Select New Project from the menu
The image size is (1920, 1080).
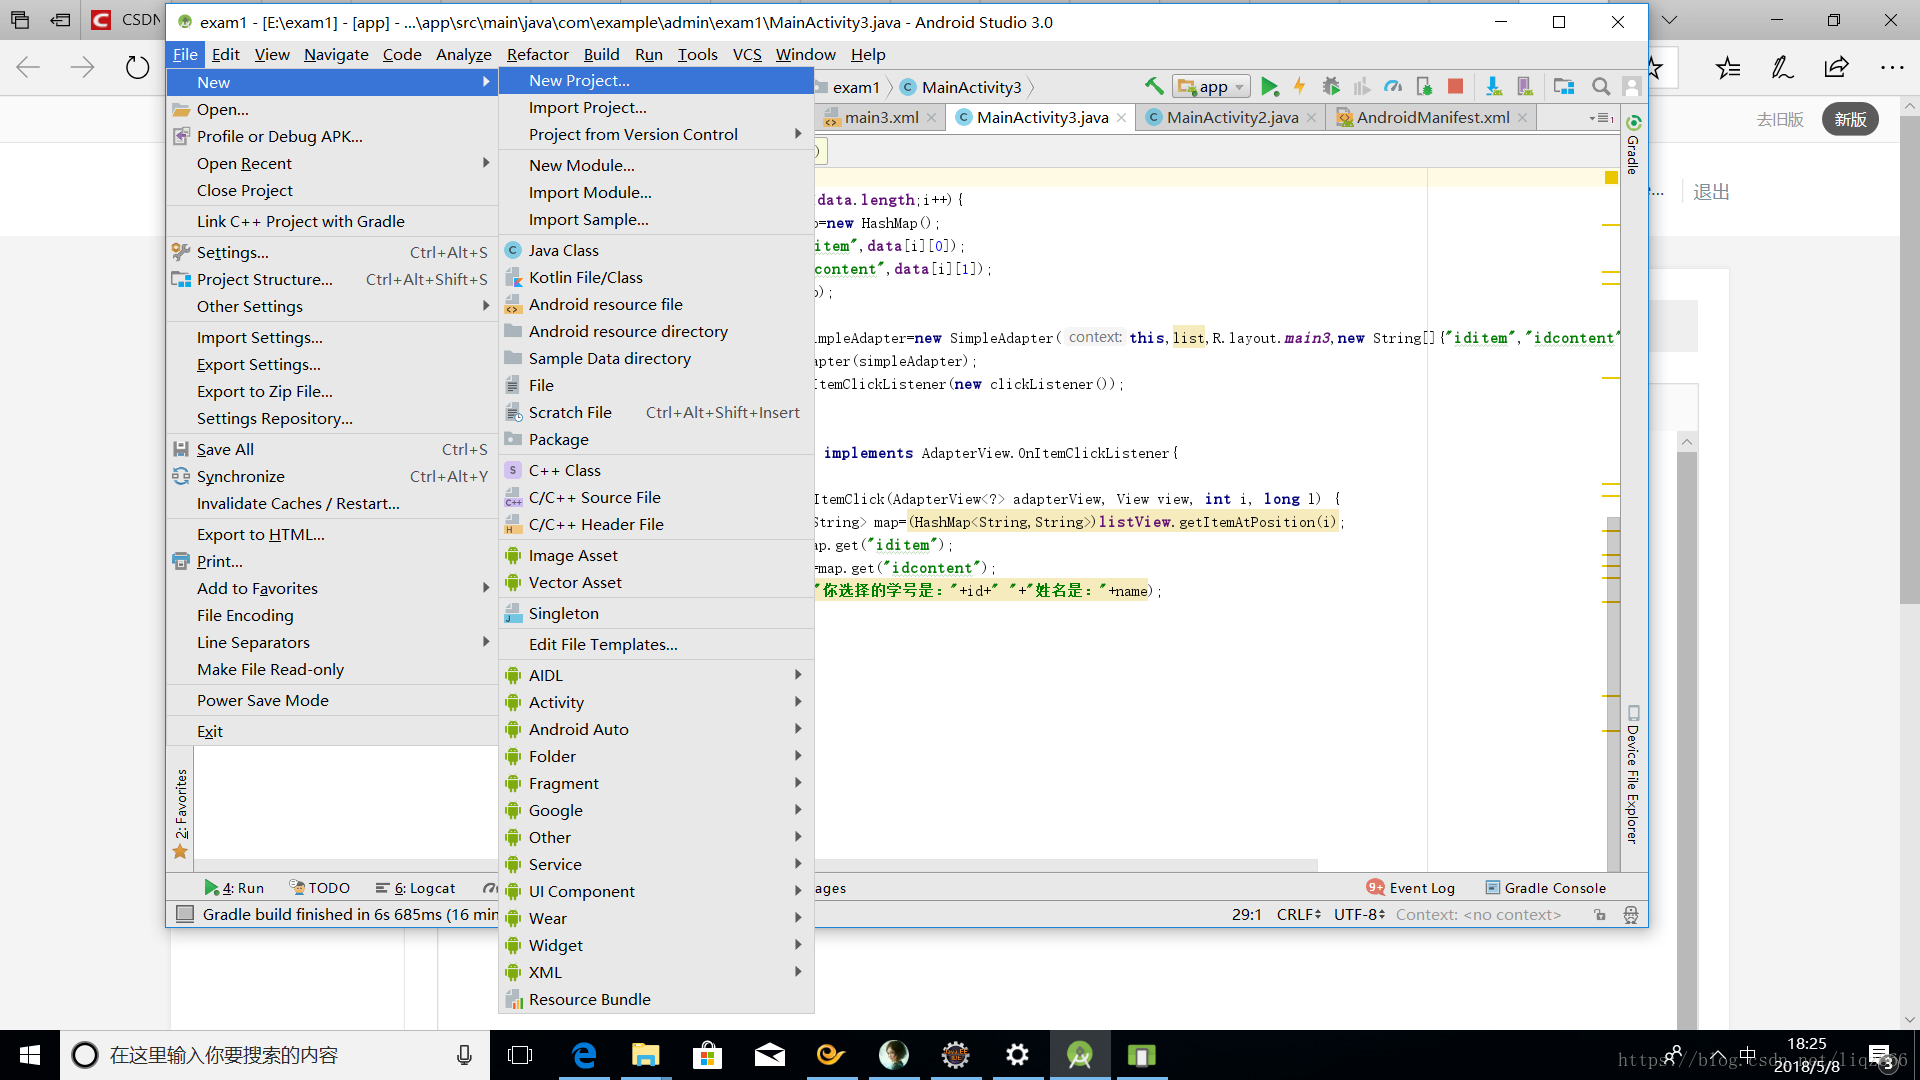(x=578, y=79)
